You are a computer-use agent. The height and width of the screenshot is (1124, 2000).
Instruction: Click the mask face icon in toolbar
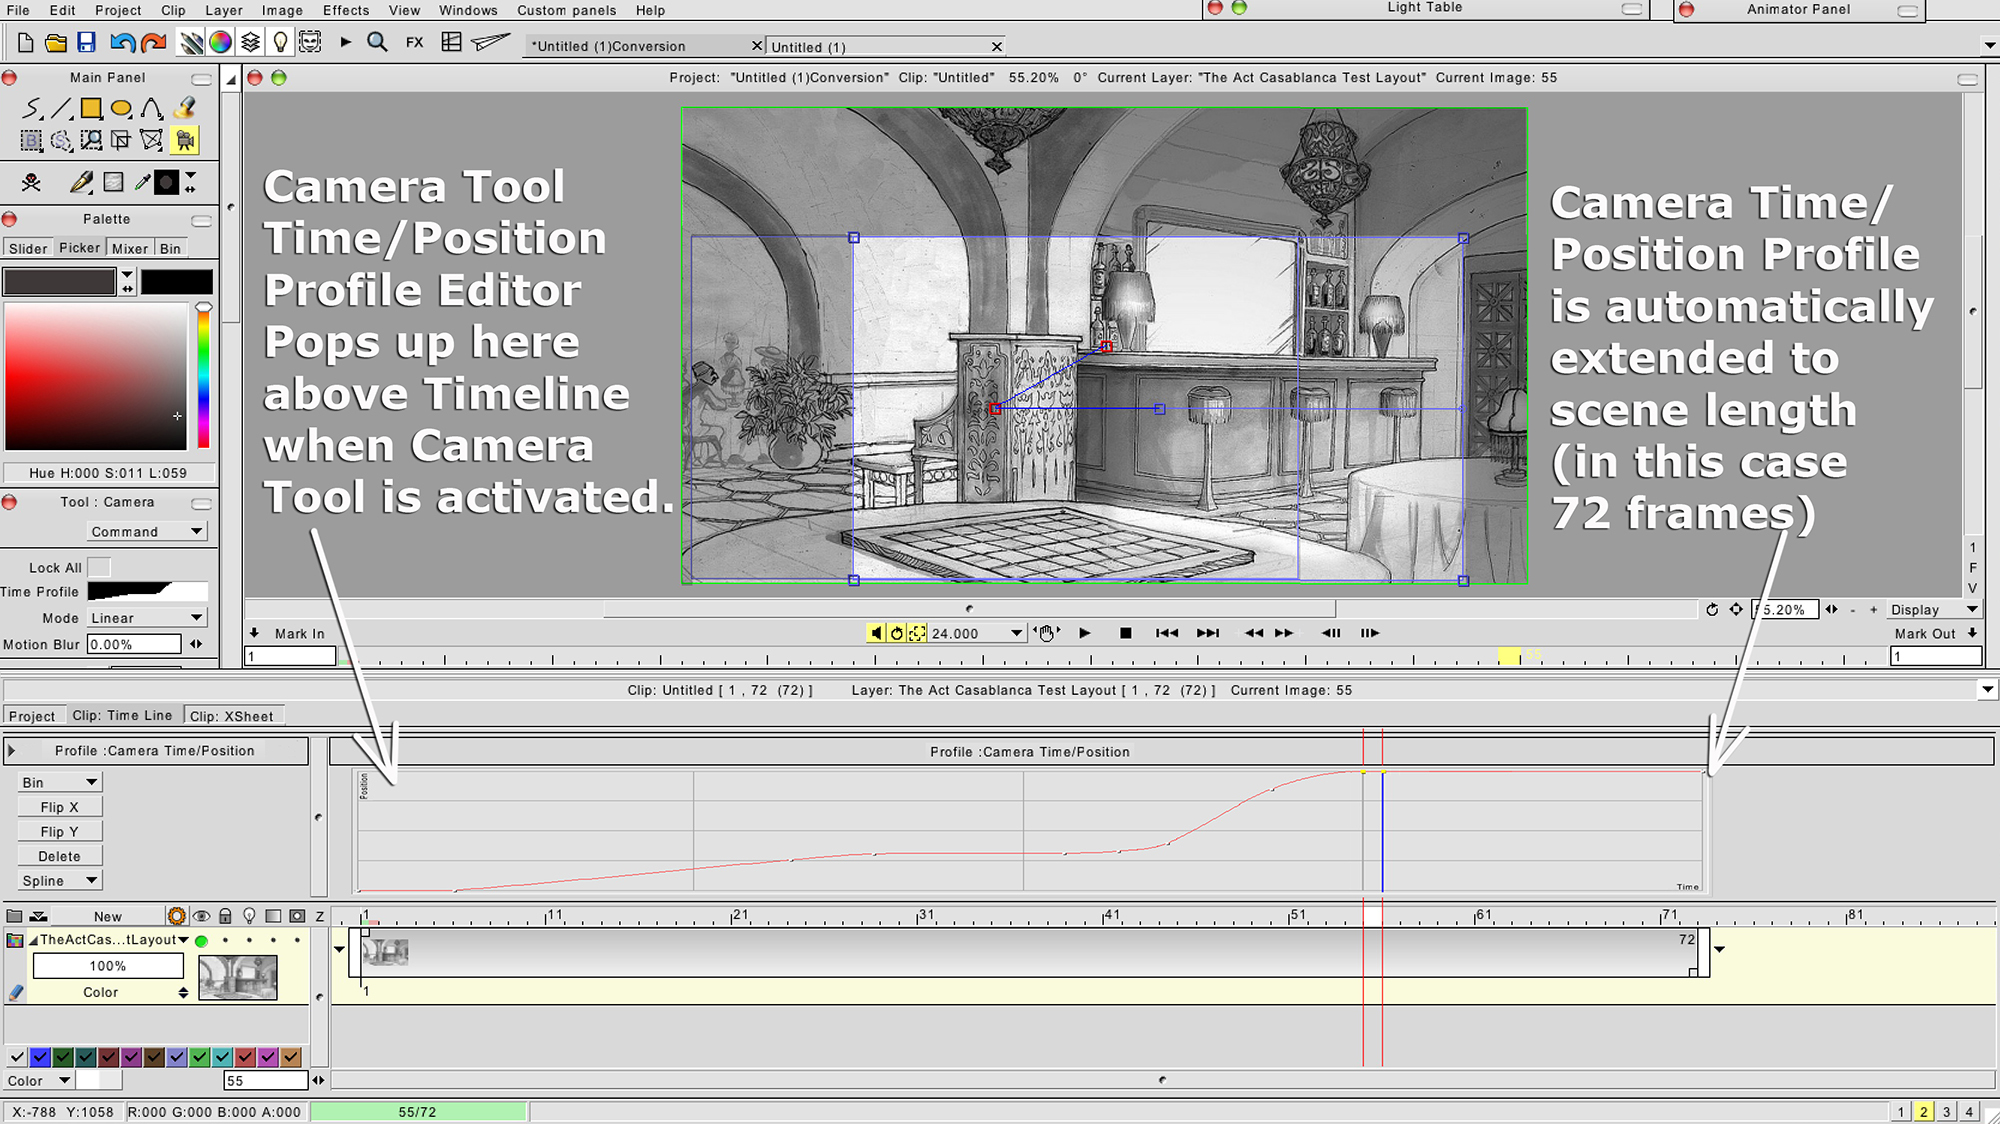click(x=311, y=43)
